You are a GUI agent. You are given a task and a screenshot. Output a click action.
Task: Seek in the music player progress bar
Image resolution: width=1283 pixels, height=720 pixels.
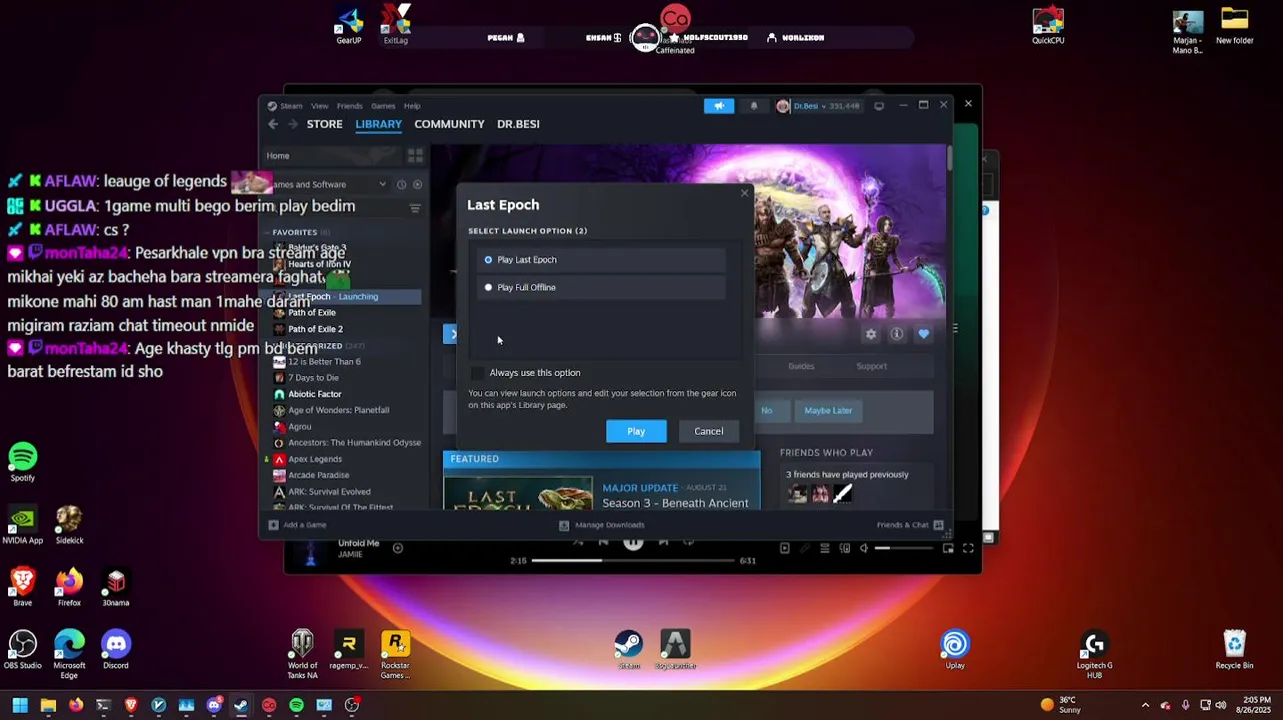[633, 561]
